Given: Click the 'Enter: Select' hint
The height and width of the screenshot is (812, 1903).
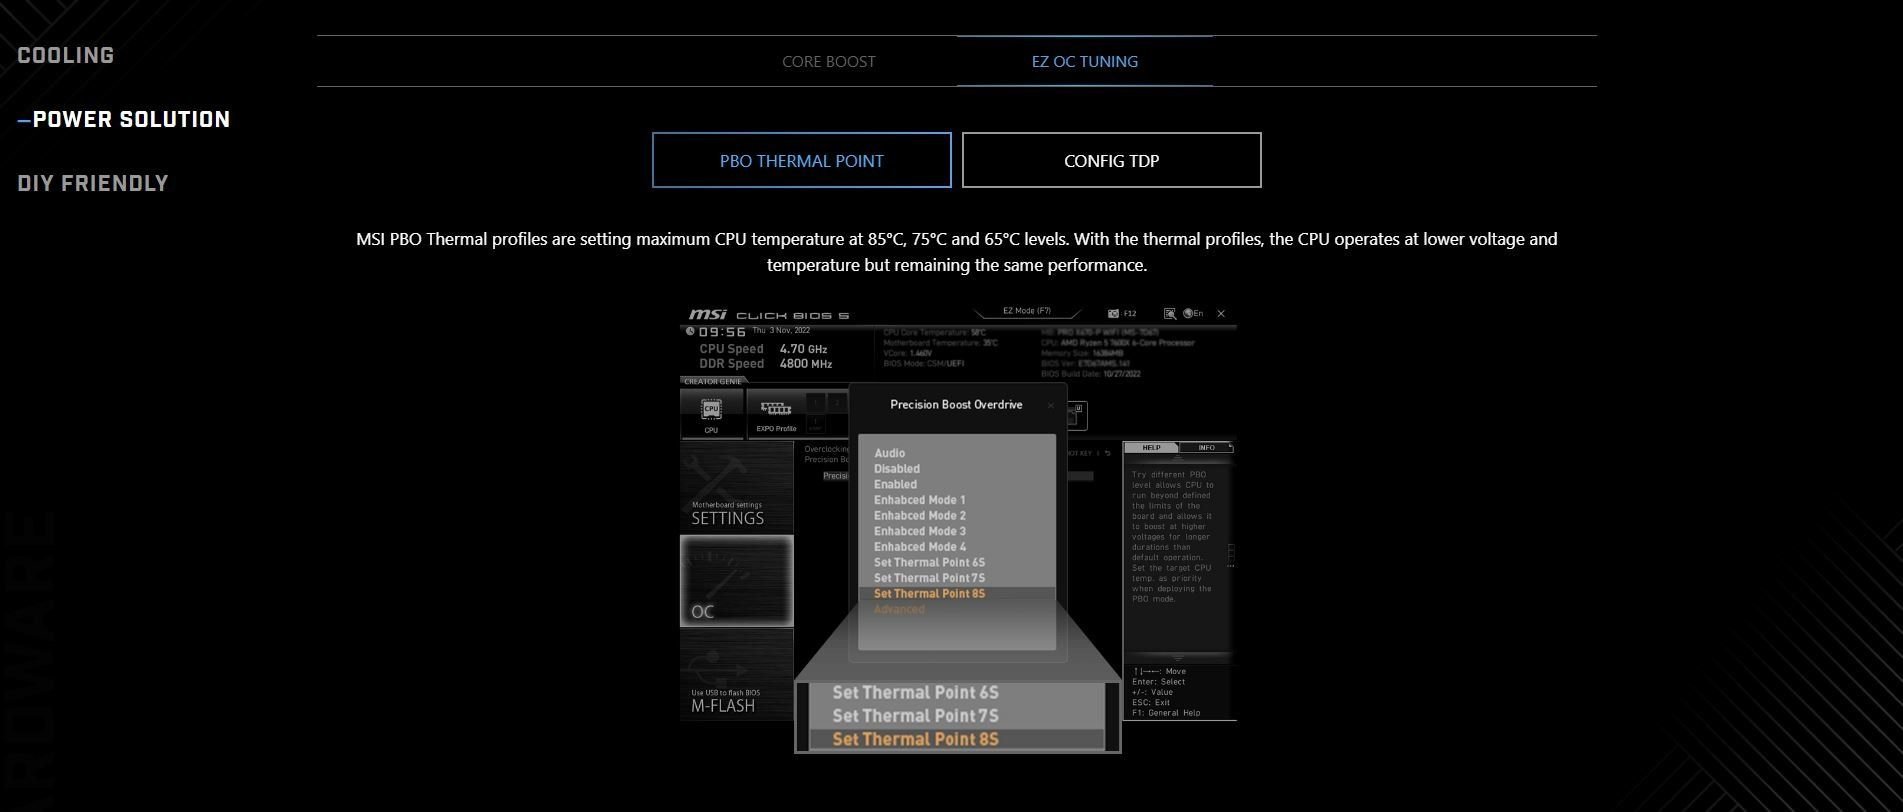Looking at the screenshot, I should tap(1158, 681).
